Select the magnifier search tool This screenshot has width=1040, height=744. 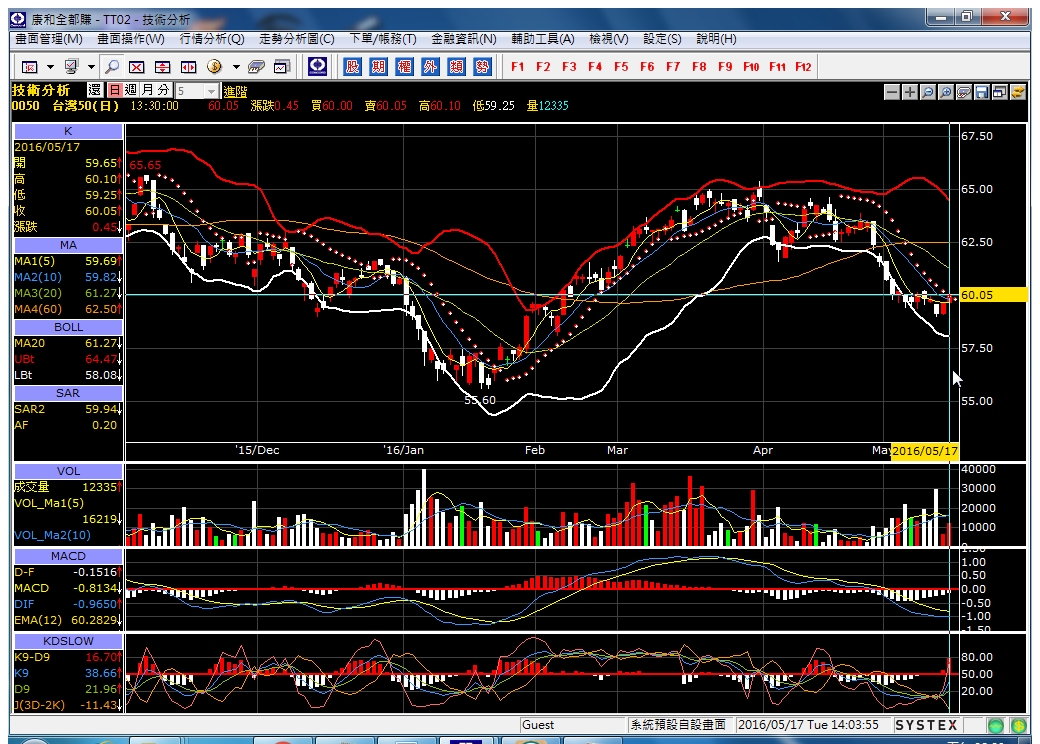click(x=112, y=67)
